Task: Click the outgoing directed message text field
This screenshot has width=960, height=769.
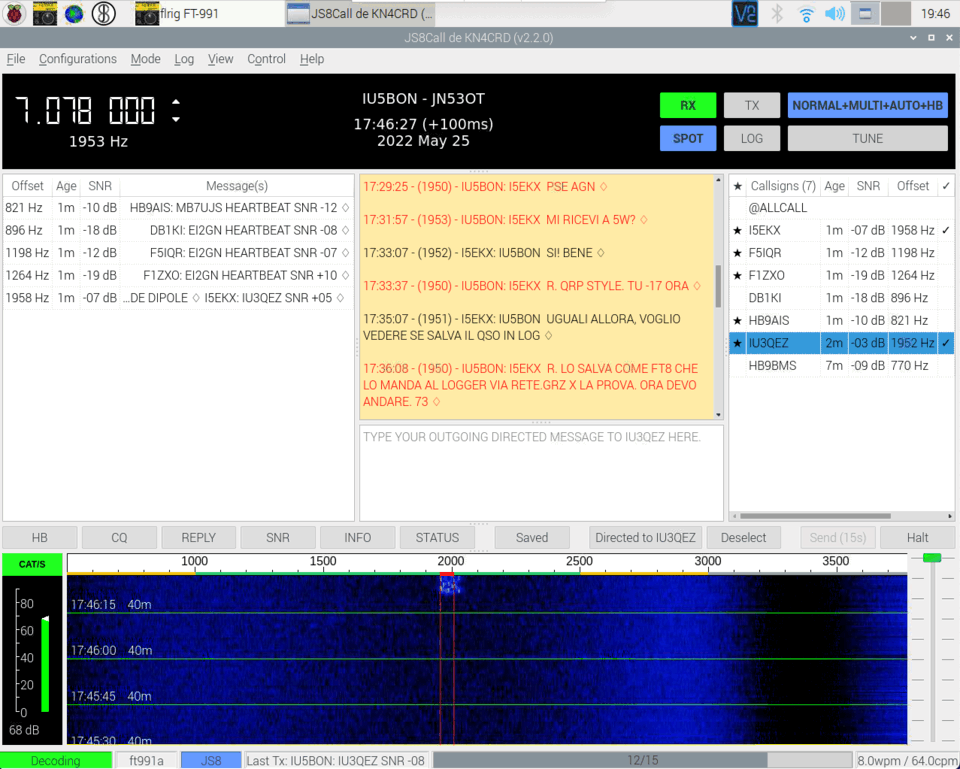Action: pos(541,472)
